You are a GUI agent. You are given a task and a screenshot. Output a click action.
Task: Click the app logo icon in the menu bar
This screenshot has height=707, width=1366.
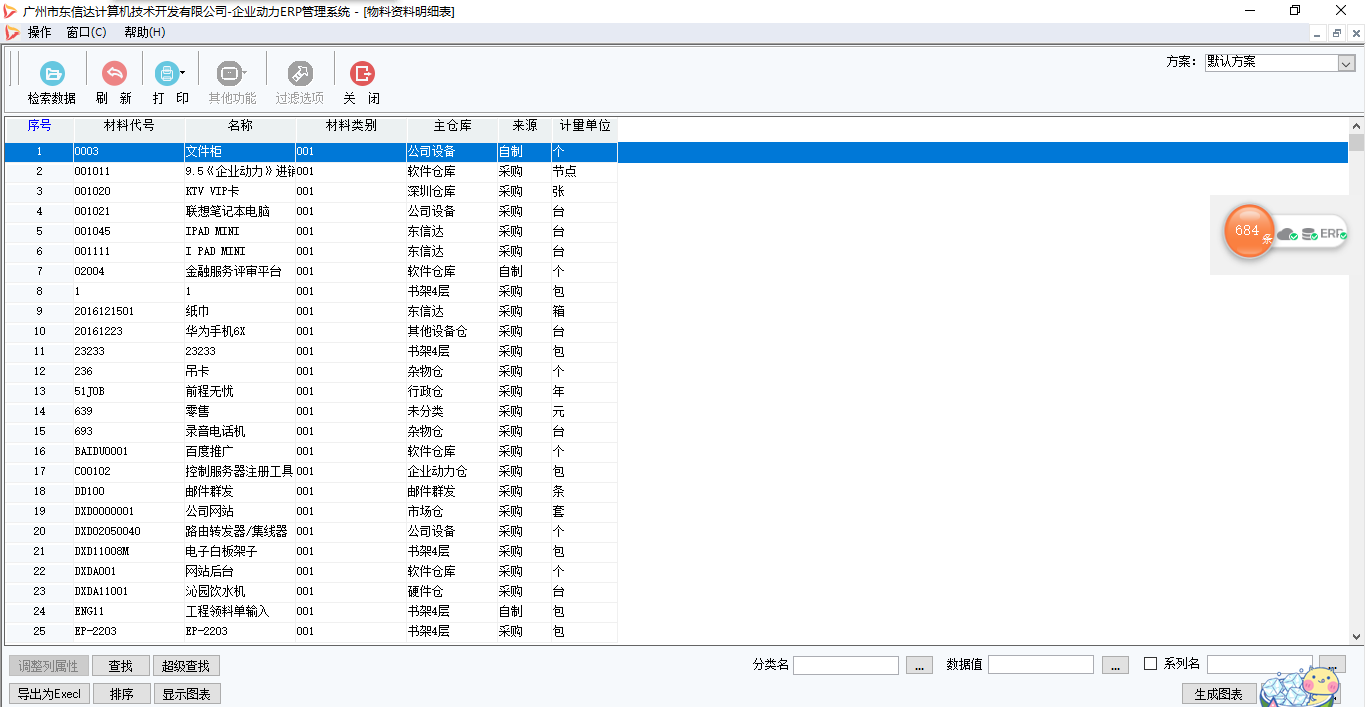[x=12, y=32]
